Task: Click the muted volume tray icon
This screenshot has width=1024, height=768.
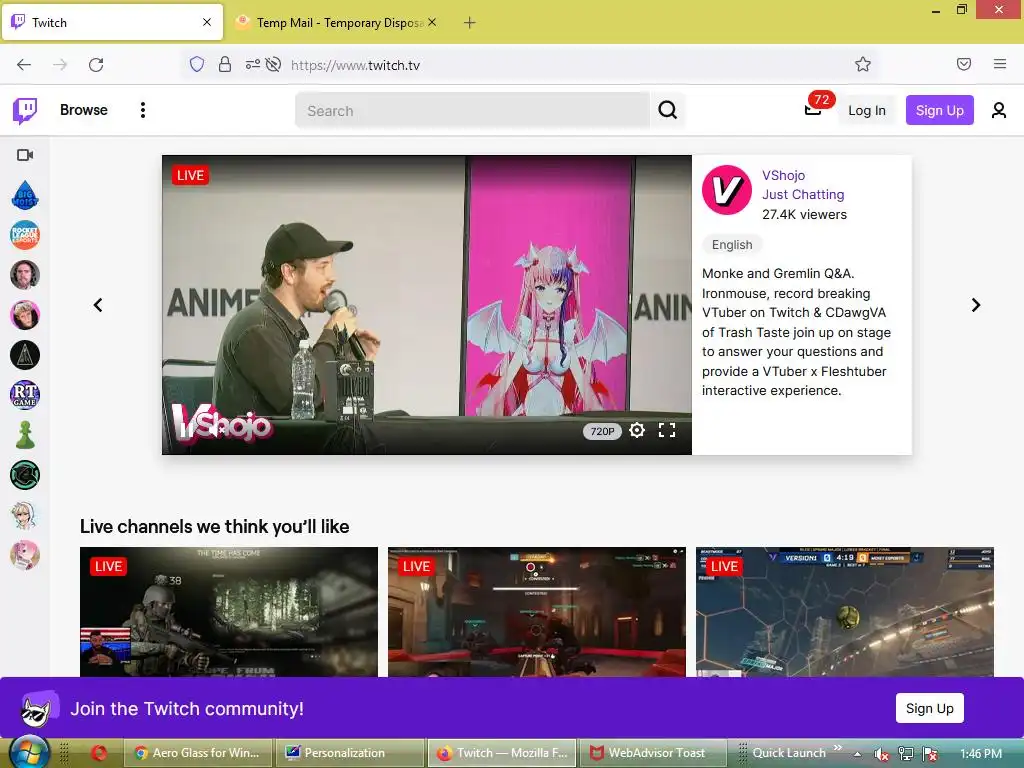Action: [x=881, y=754]
